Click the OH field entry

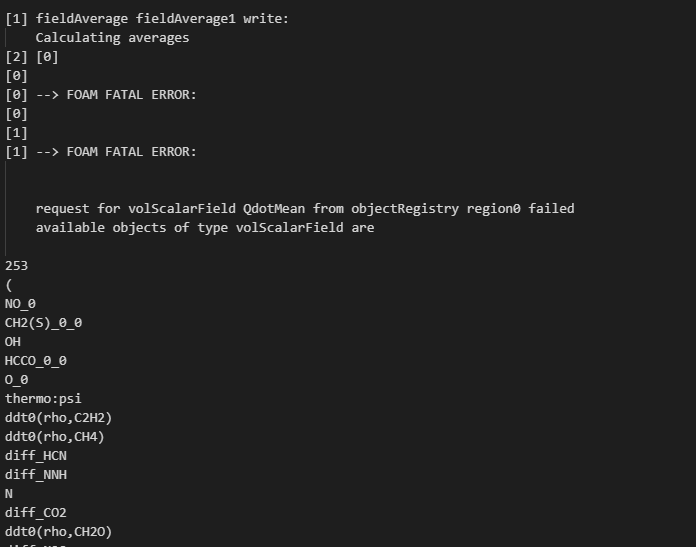coord(13,342)
